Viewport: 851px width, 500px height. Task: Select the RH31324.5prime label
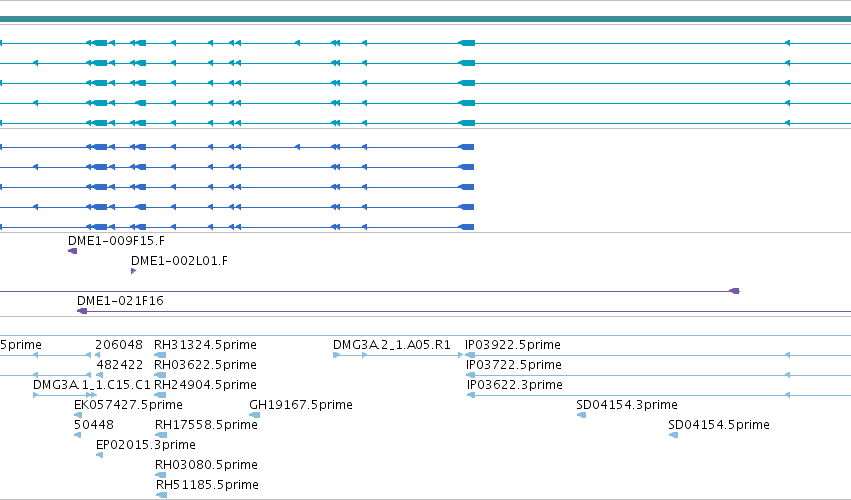tap(205, 345)
